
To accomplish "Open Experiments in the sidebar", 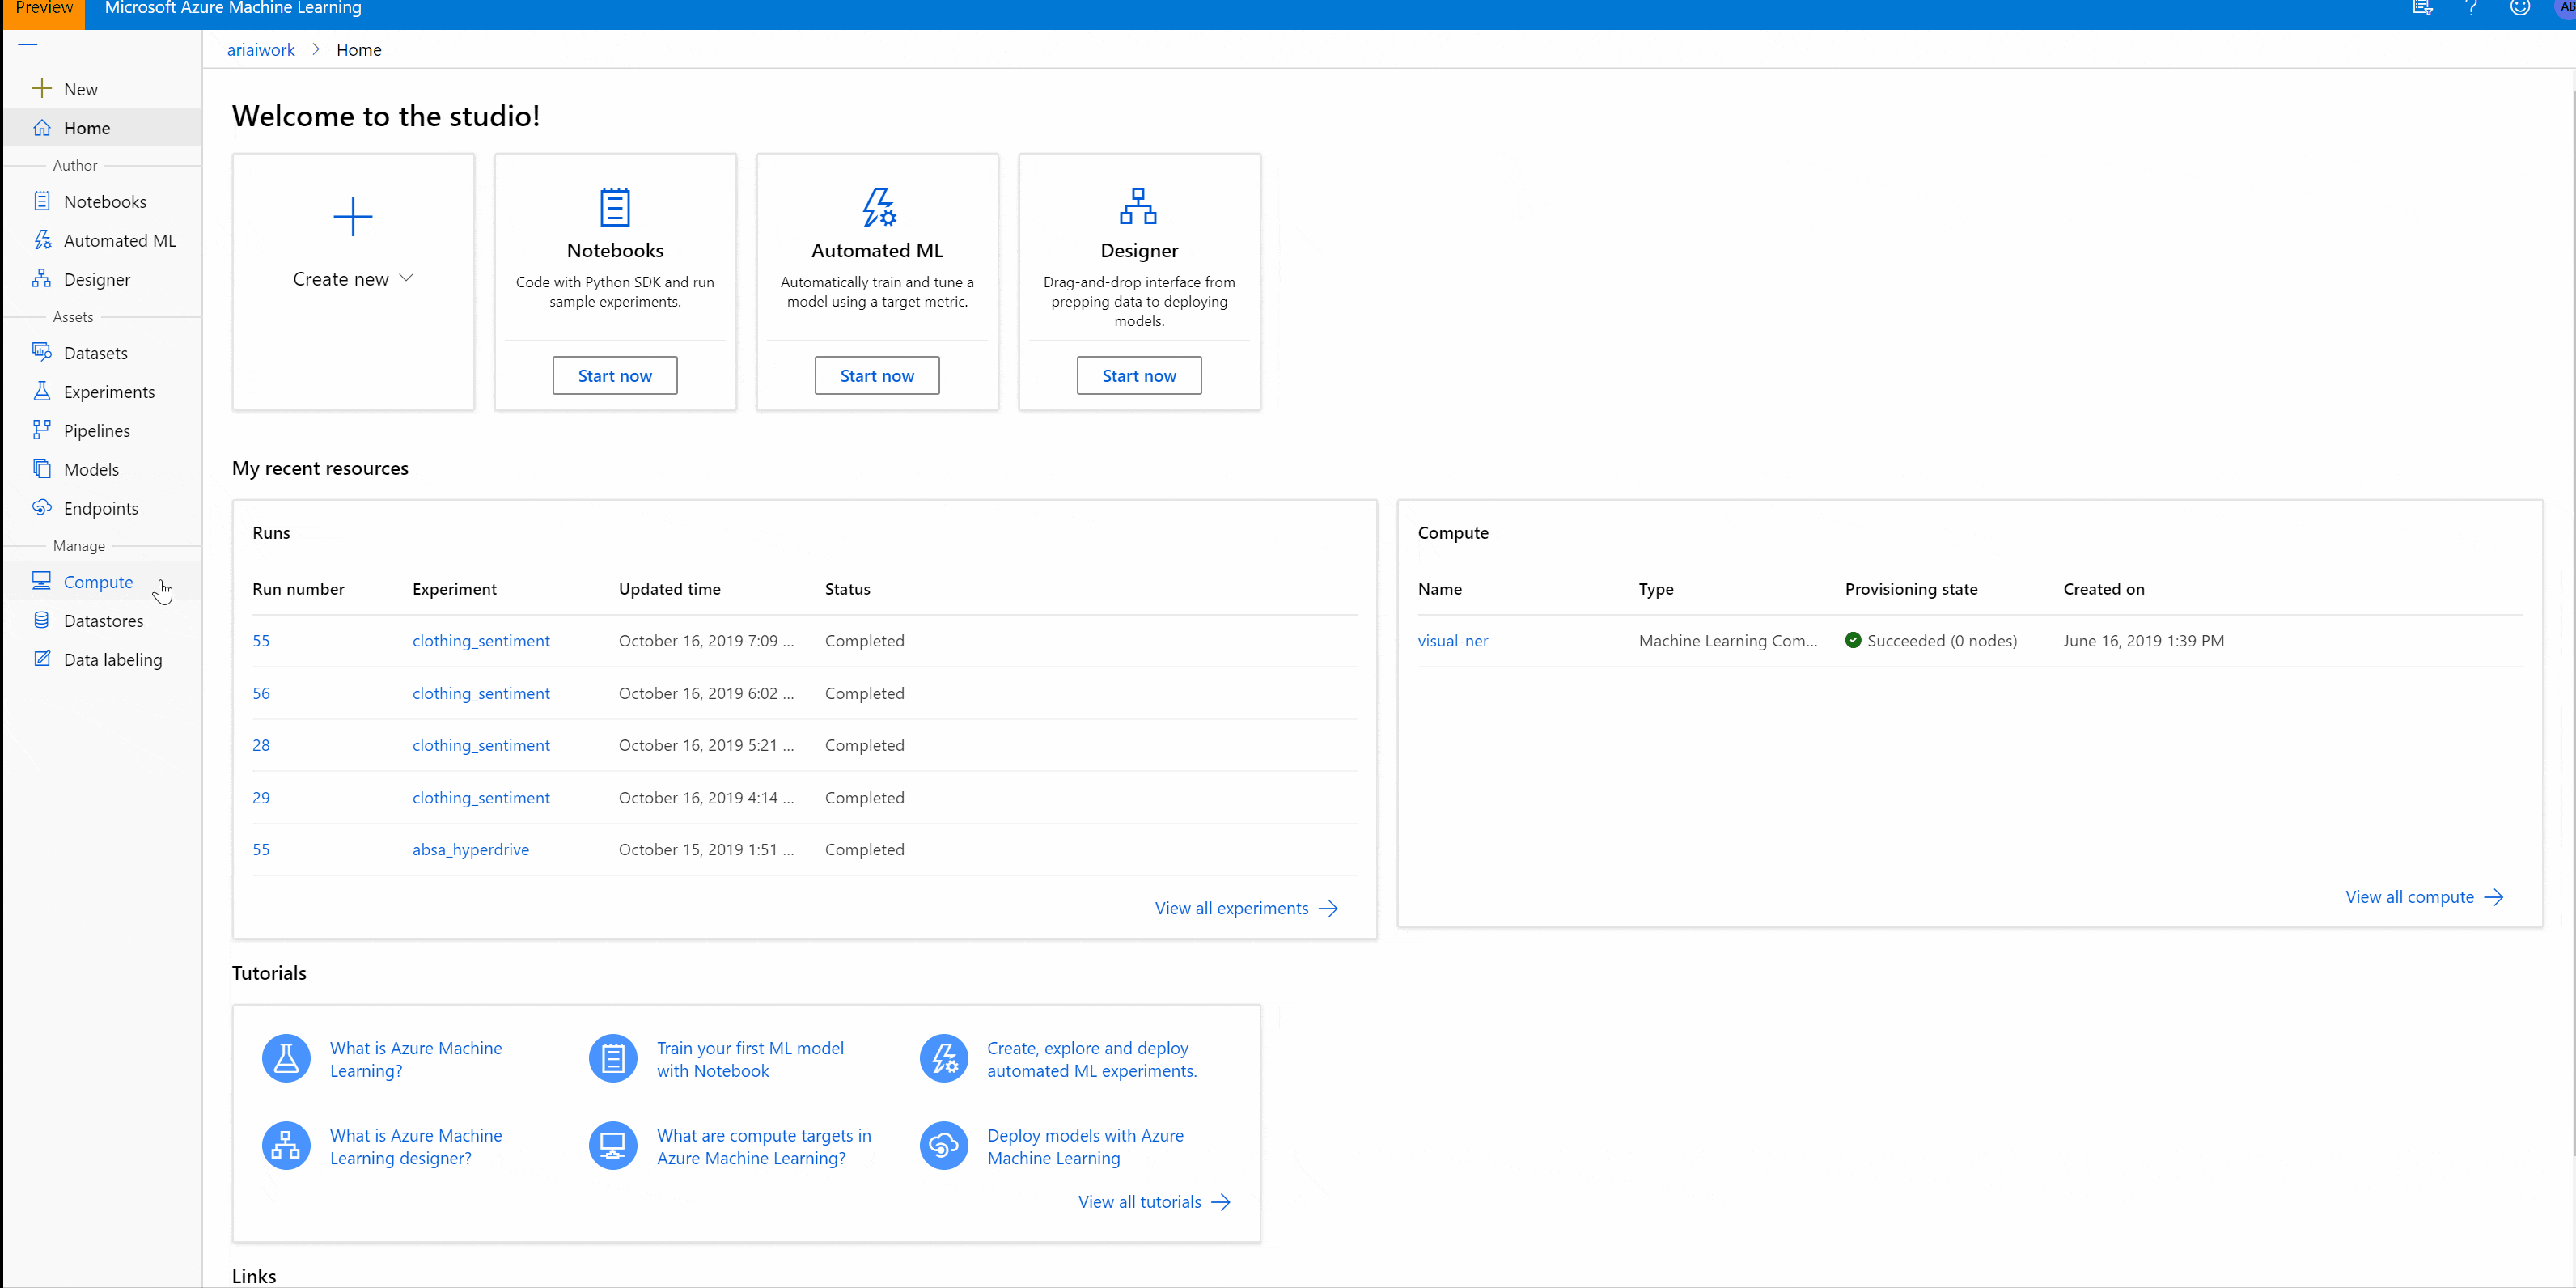I will [103, 391].
